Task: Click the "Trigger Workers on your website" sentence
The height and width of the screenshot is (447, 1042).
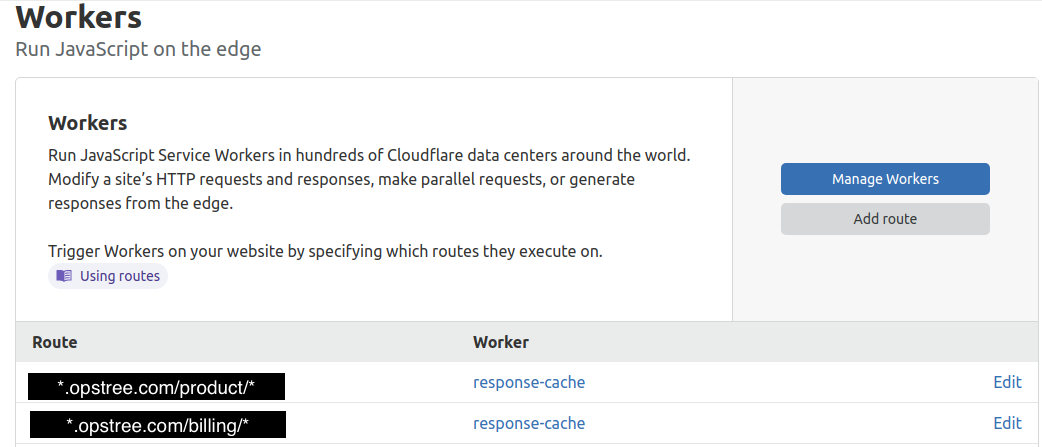Action: pyautogui.click(x=325, y=251)
